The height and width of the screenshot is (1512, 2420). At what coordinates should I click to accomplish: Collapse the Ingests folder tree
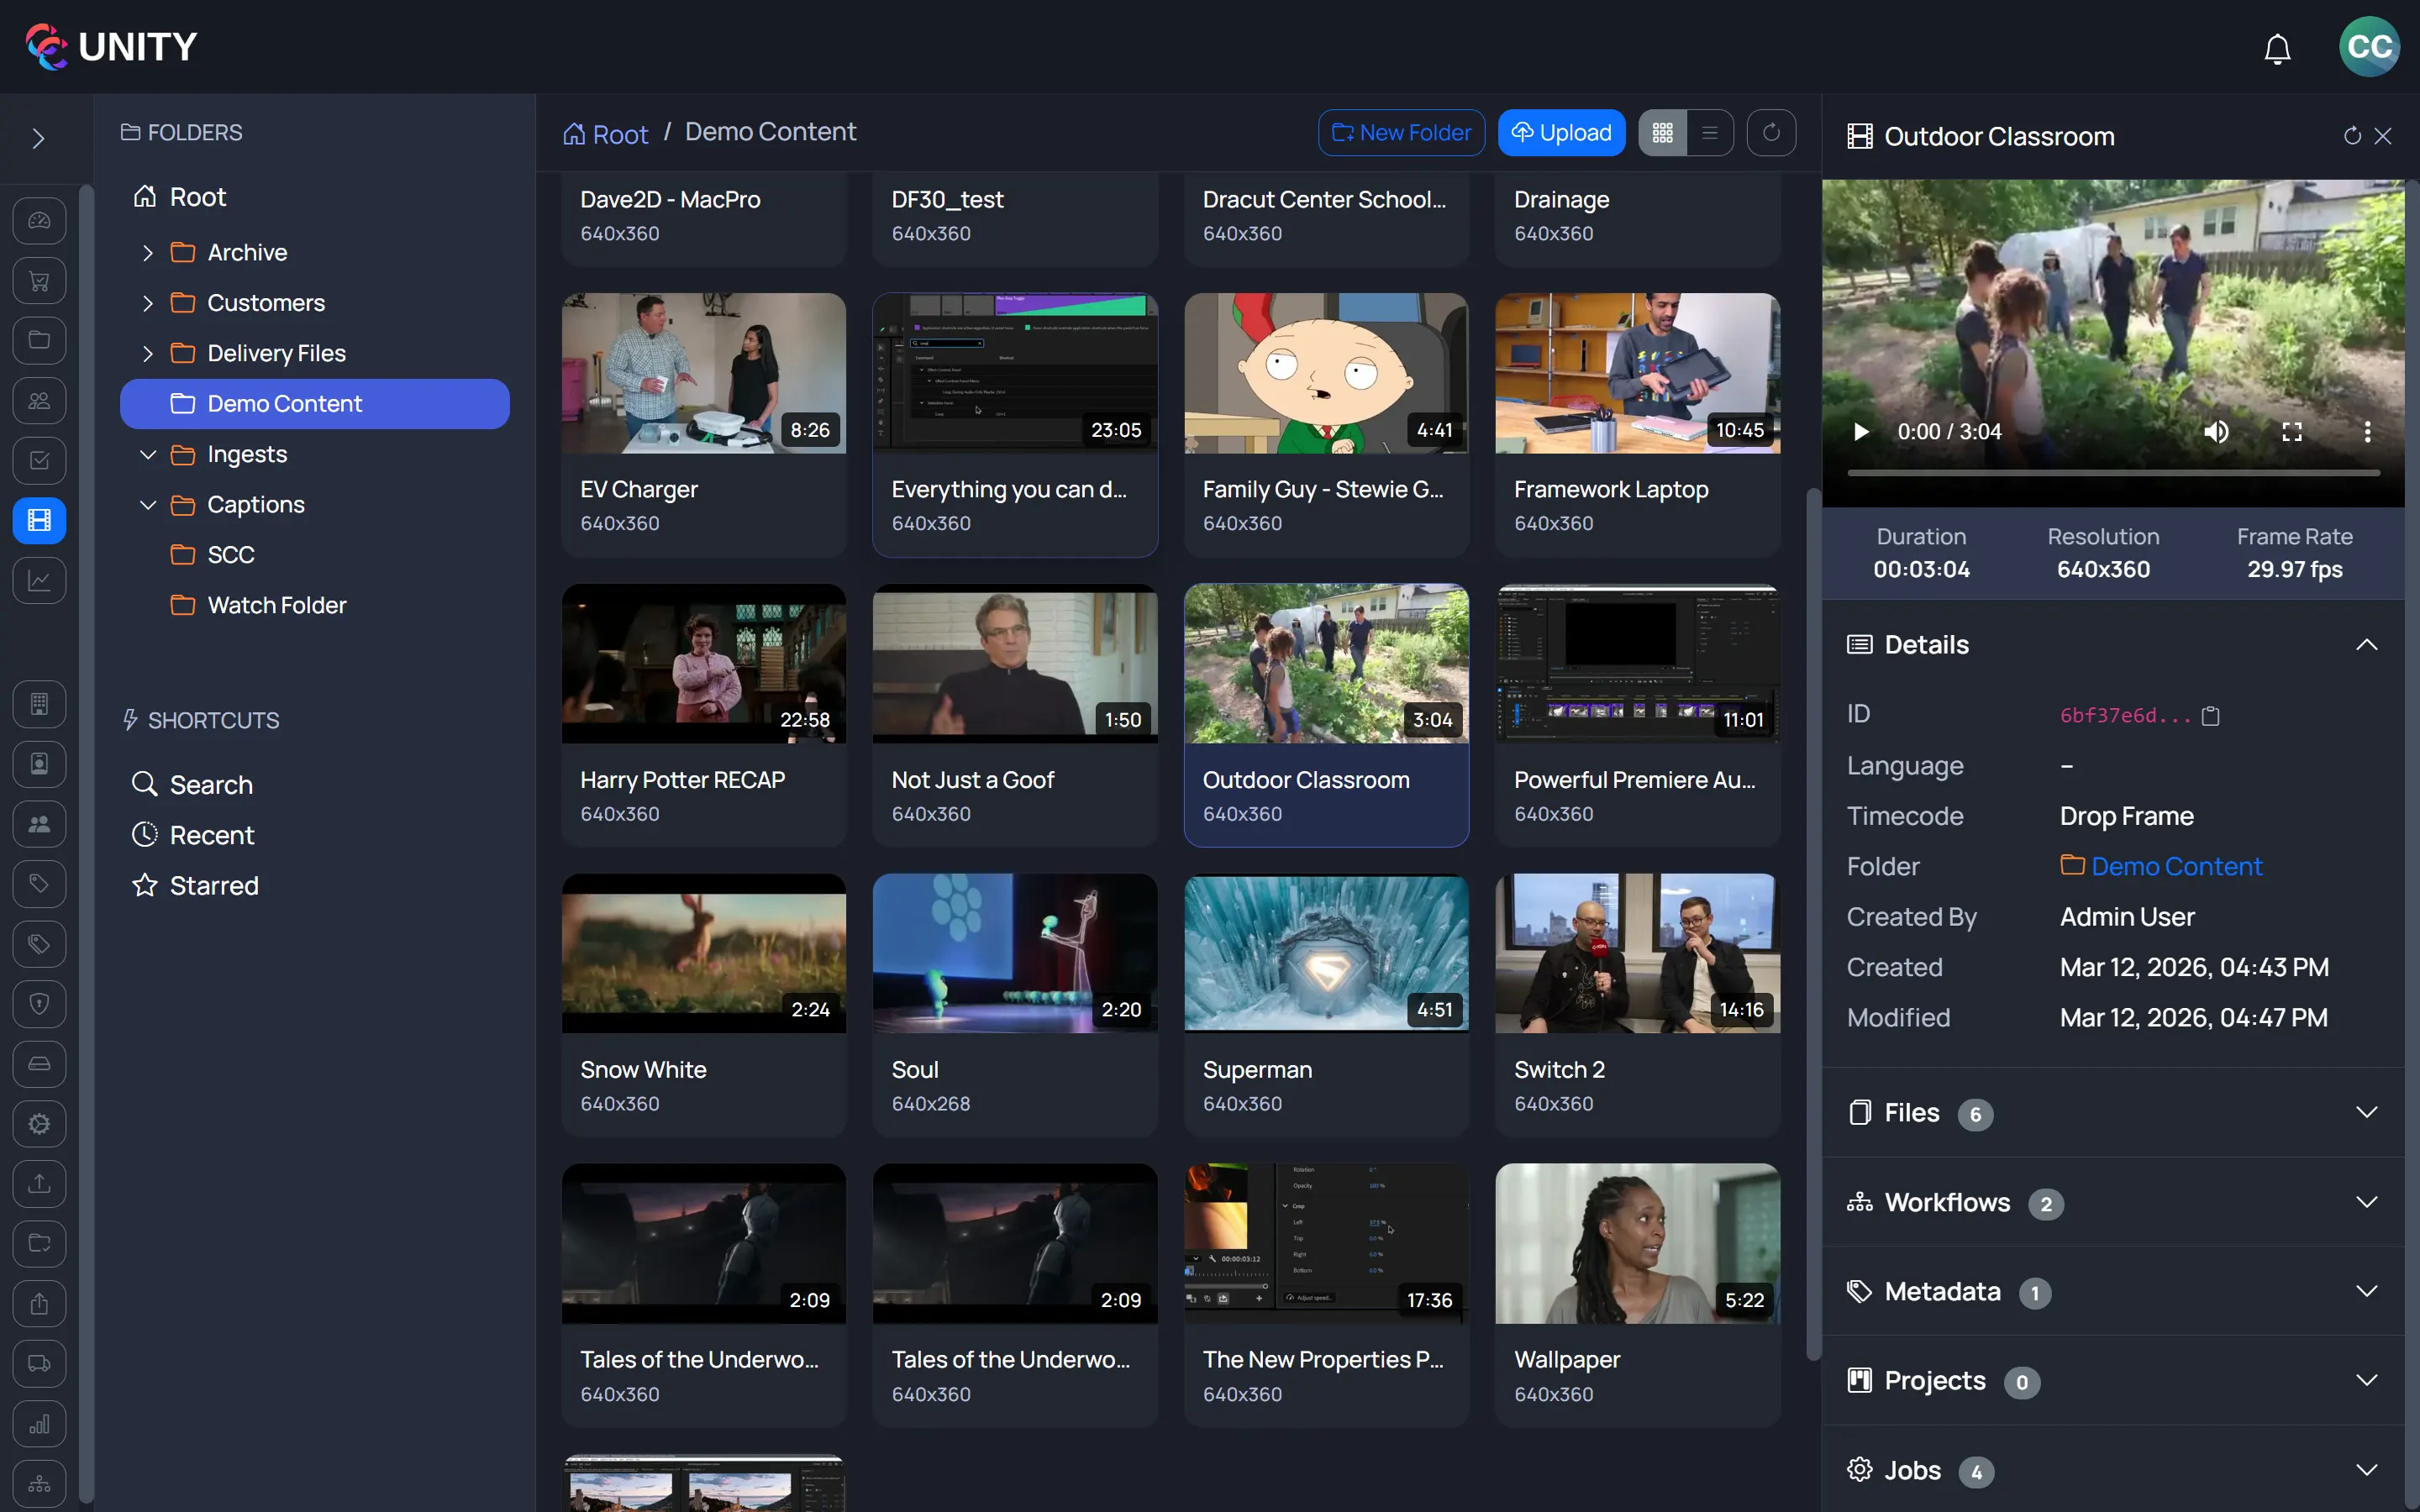pyautogui.click(x=148, y=454)
